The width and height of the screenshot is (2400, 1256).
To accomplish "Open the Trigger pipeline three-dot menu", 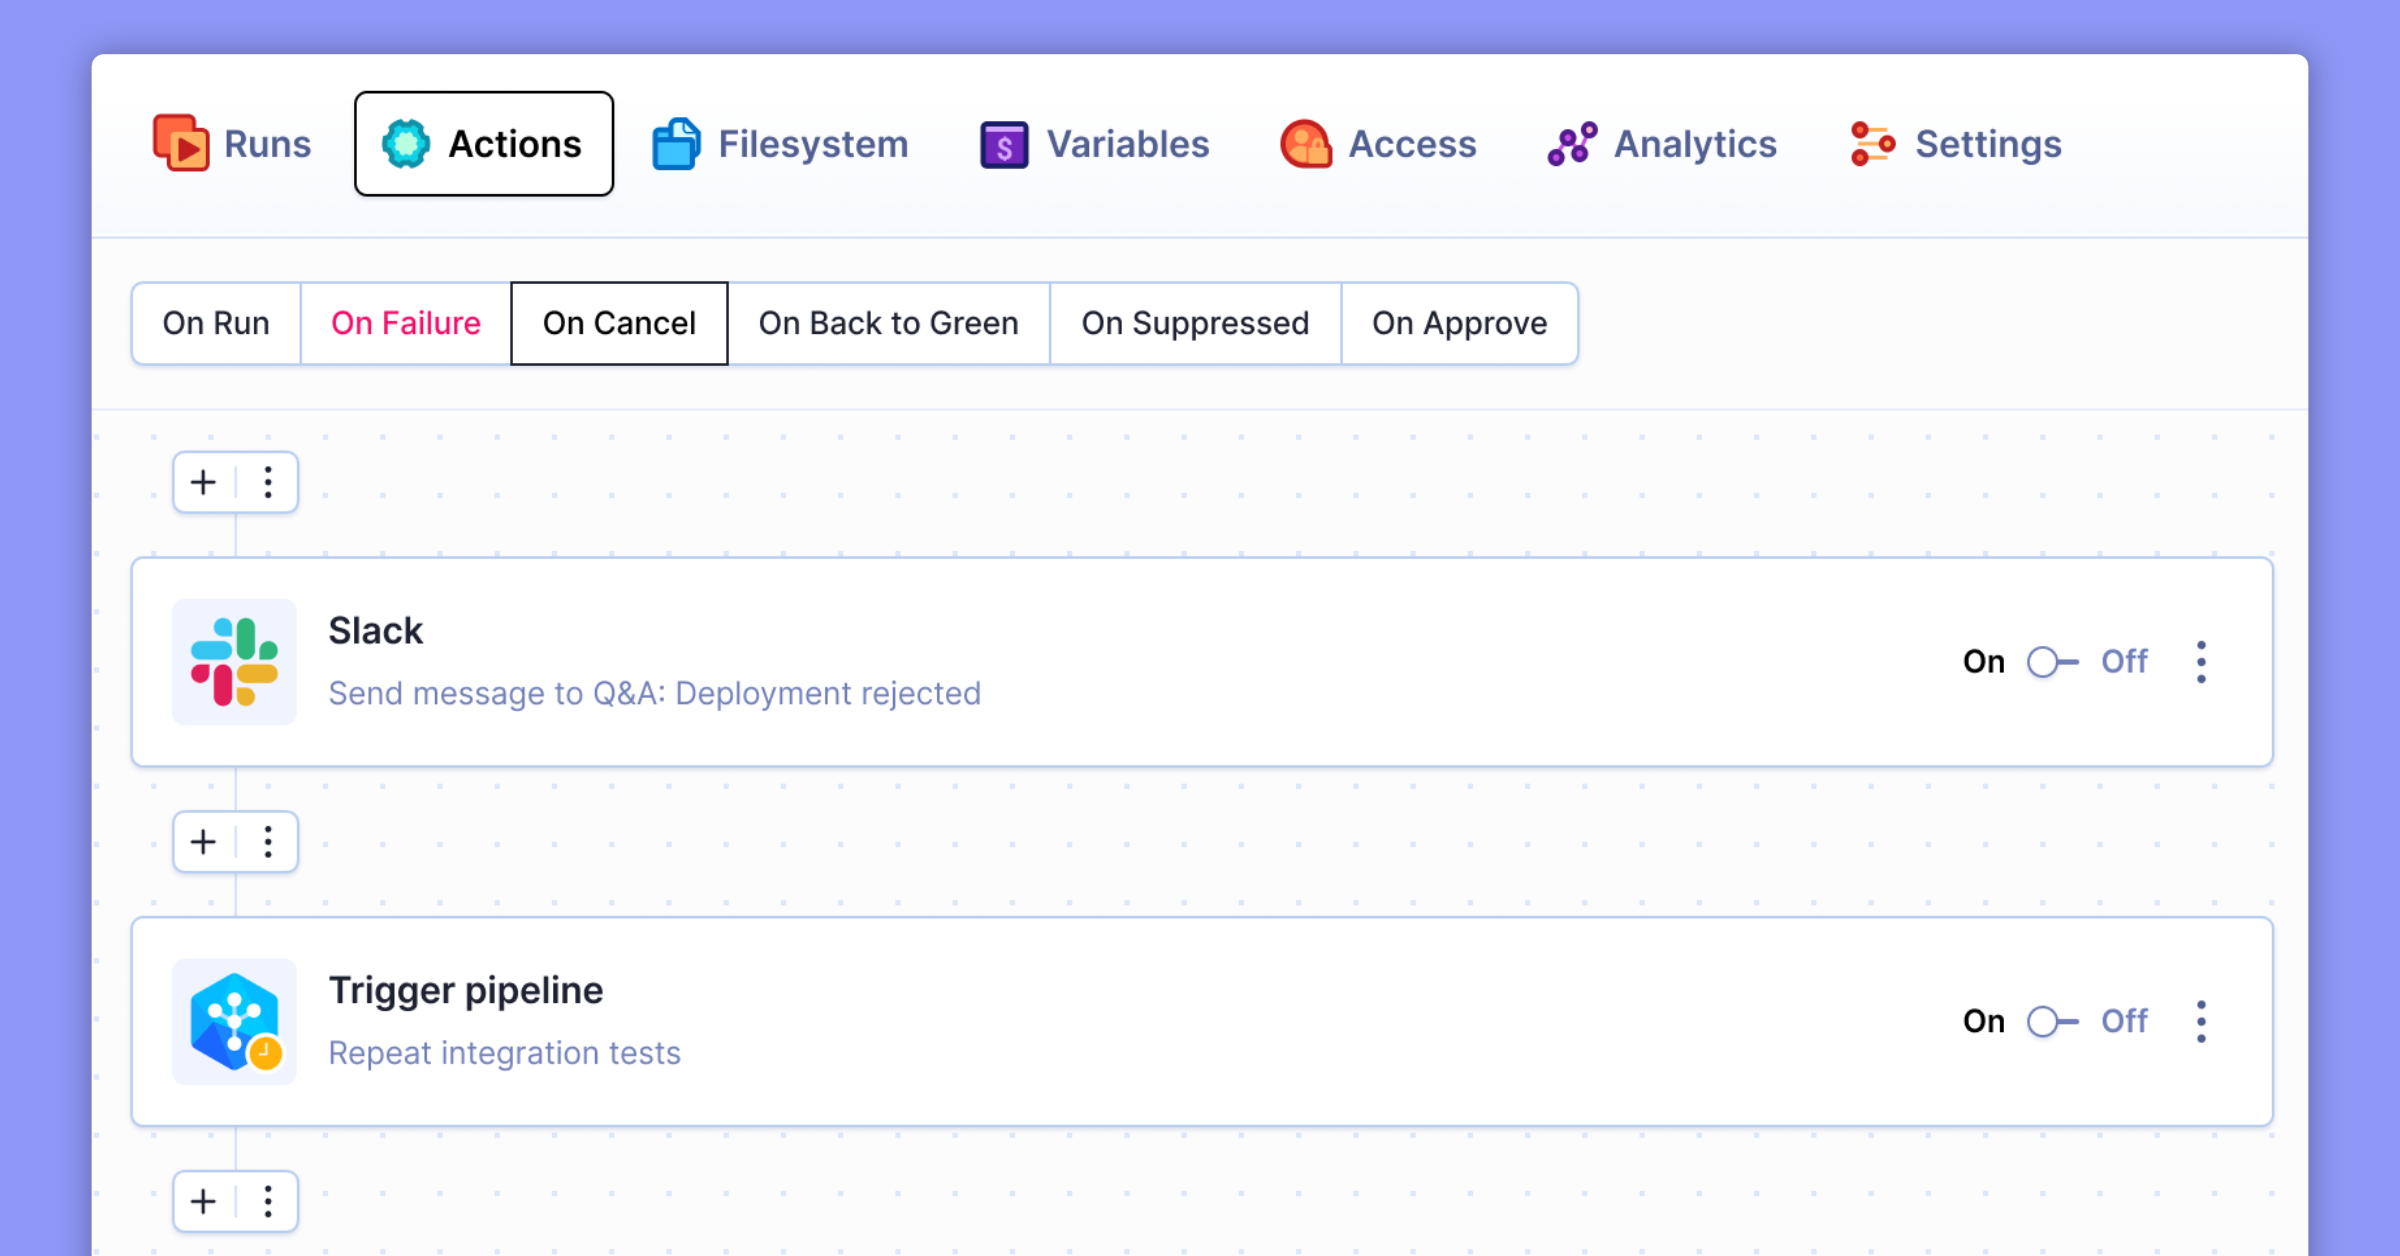I will 2201,1021.
